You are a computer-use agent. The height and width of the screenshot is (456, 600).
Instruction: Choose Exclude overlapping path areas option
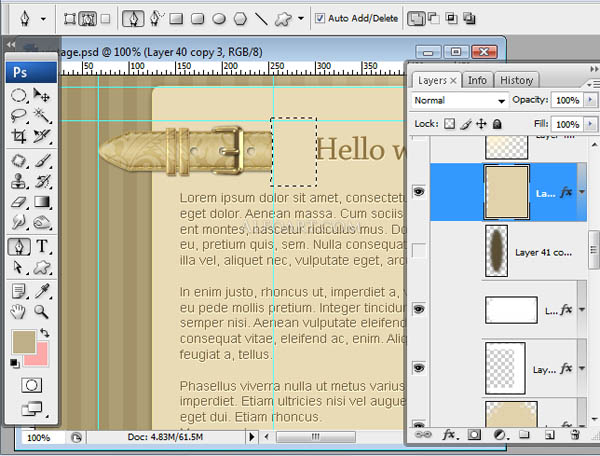[x=470, y=18]
